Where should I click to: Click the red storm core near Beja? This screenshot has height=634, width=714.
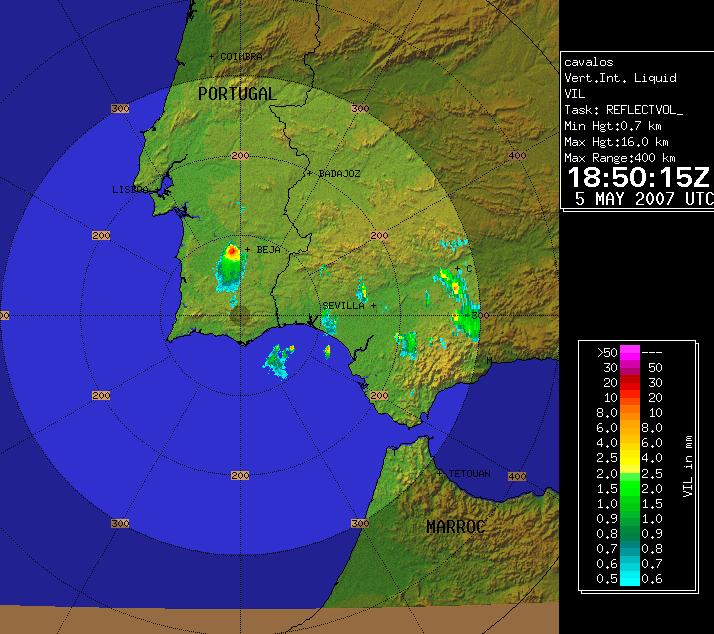click(x=233, y=252)
